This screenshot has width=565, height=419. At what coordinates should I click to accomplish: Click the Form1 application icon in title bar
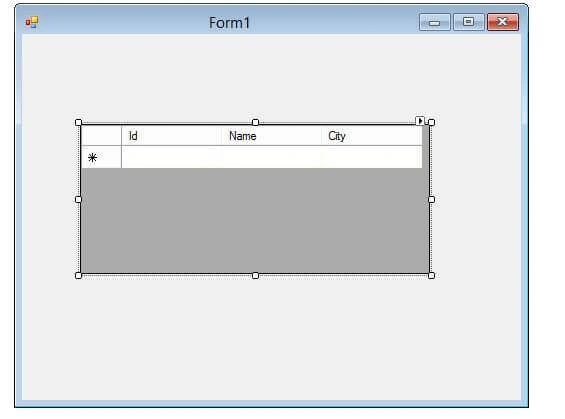point(32,22)
